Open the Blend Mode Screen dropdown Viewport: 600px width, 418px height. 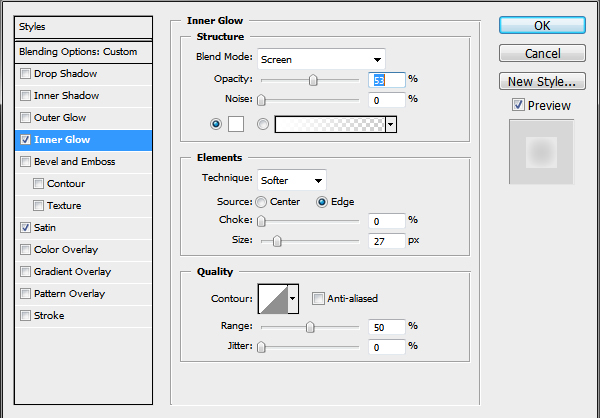pos(321,59)
